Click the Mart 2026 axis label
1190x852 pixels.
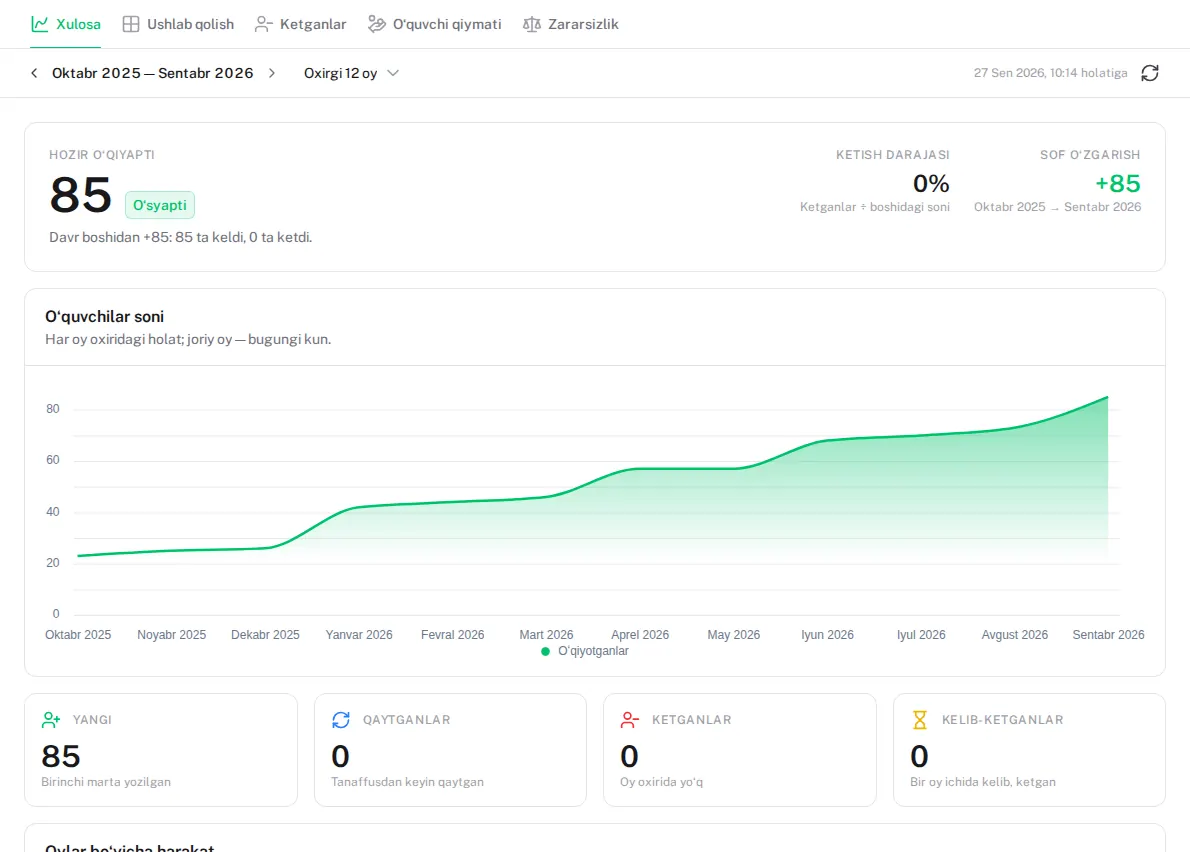[546, 634]
